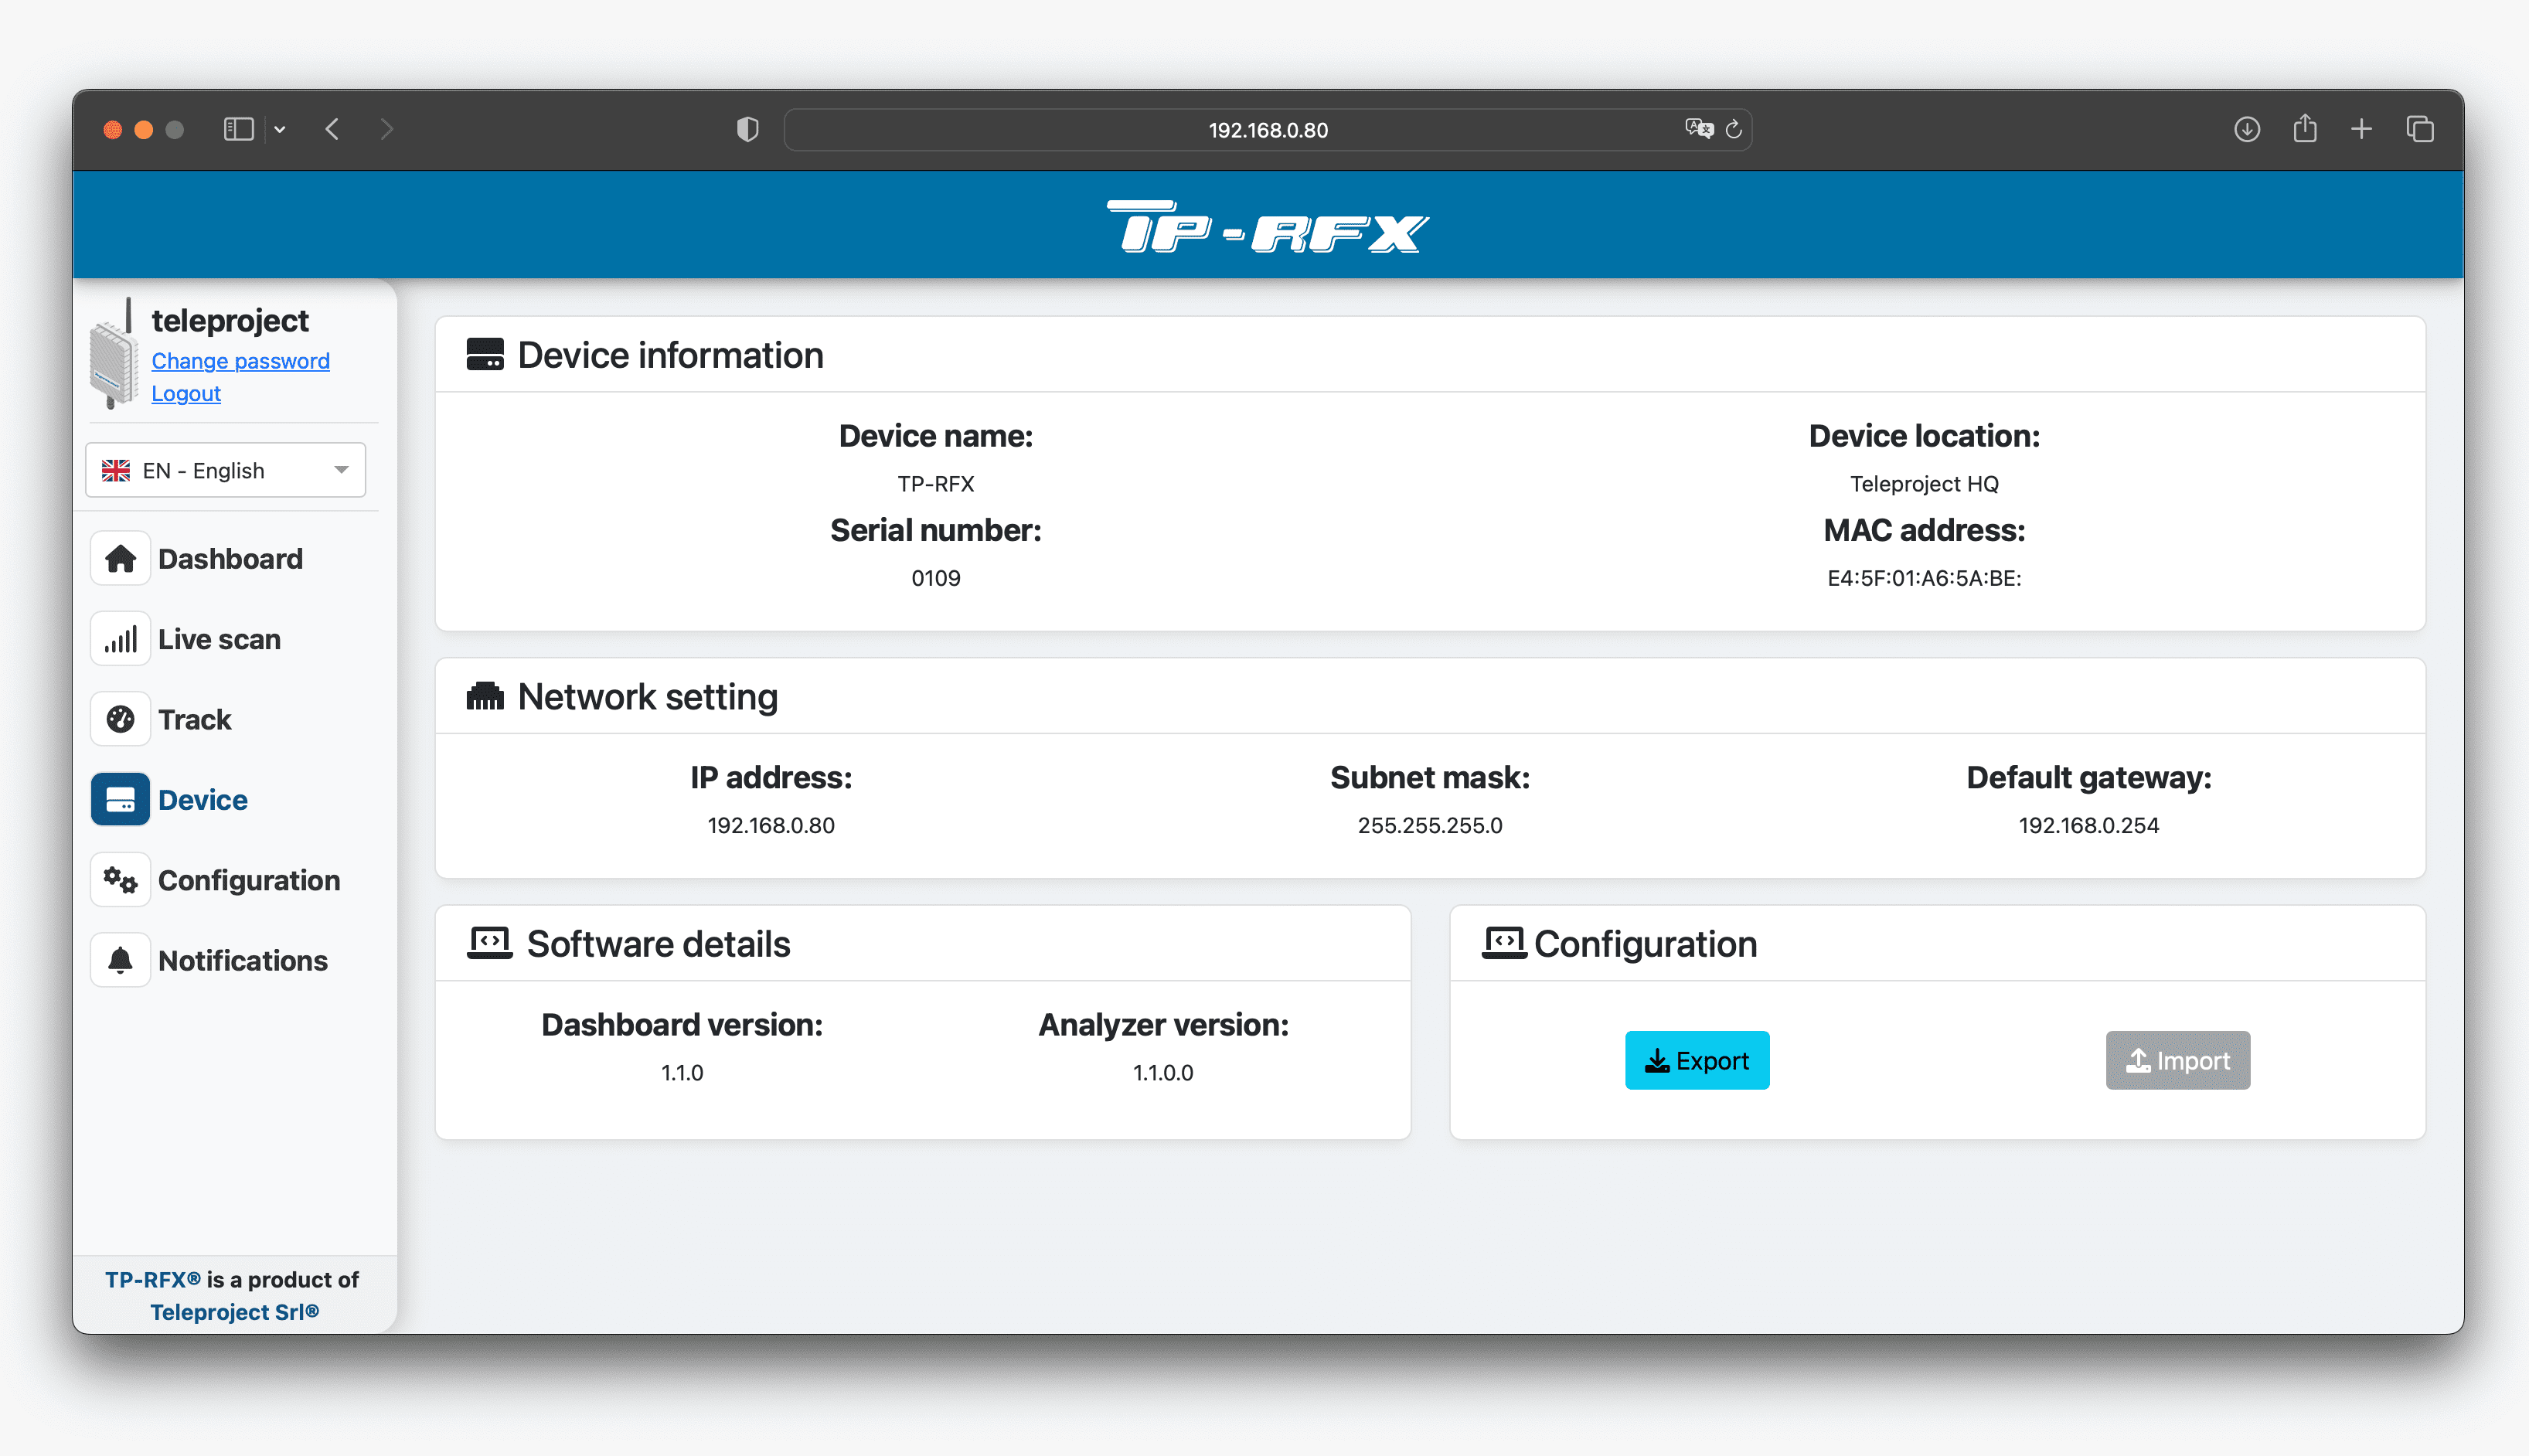The width and height of the screenshot is (2529, 1456).
Task: Go forward with the browser forward arrow
Action: [387, 129]
